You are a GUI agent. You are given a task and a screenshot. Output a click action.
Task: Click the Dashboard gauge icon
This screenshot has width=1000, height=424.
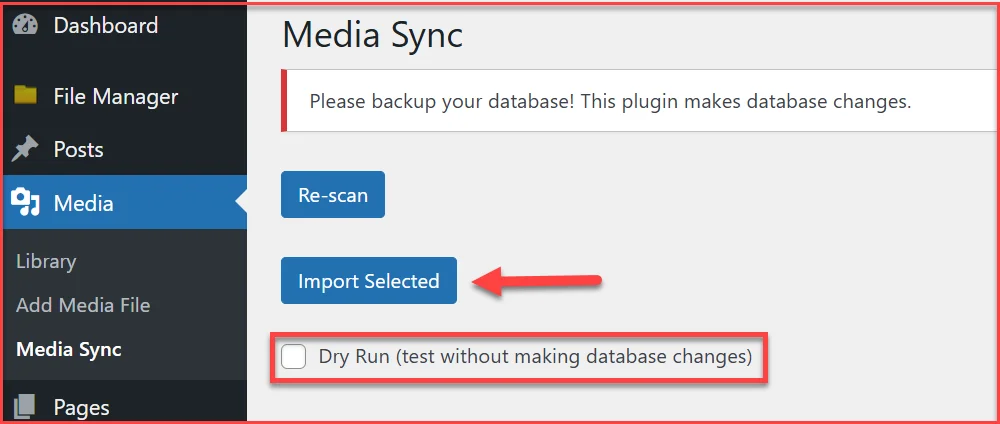(x=25, y=26)
